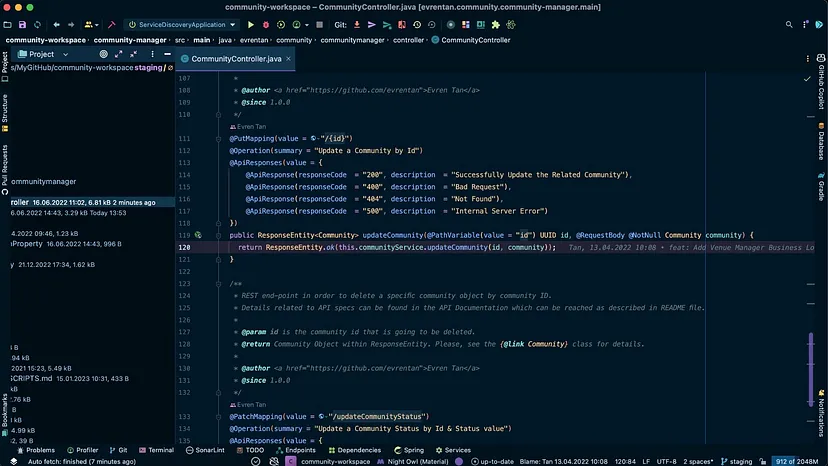Toggle Pull Requests tool window
Screen dimensions: 828x466
tap(5, 170)
